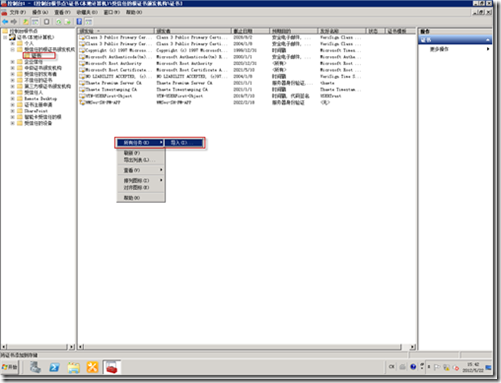This screenshot has height=383, width=501.
Task: Choose 导入 in the context submenu
Action: [184, 143]
